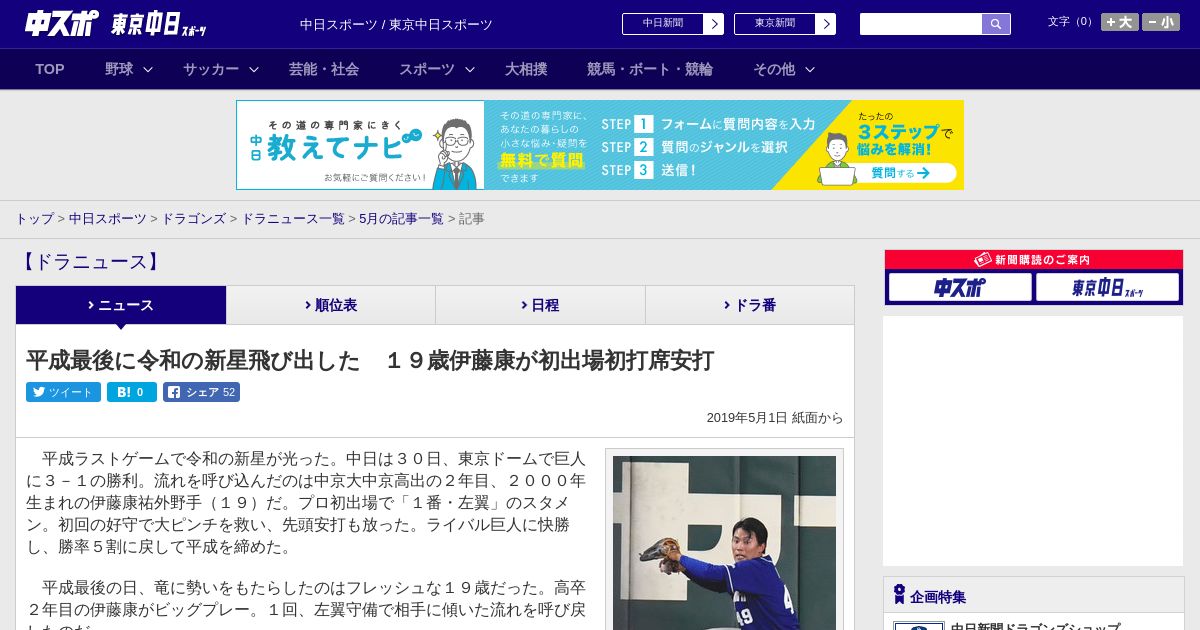The height and width of the screenshot is (630, 1200).
Task: Click the date 2019年5月1日 紙面から
Action: point(775,418)
